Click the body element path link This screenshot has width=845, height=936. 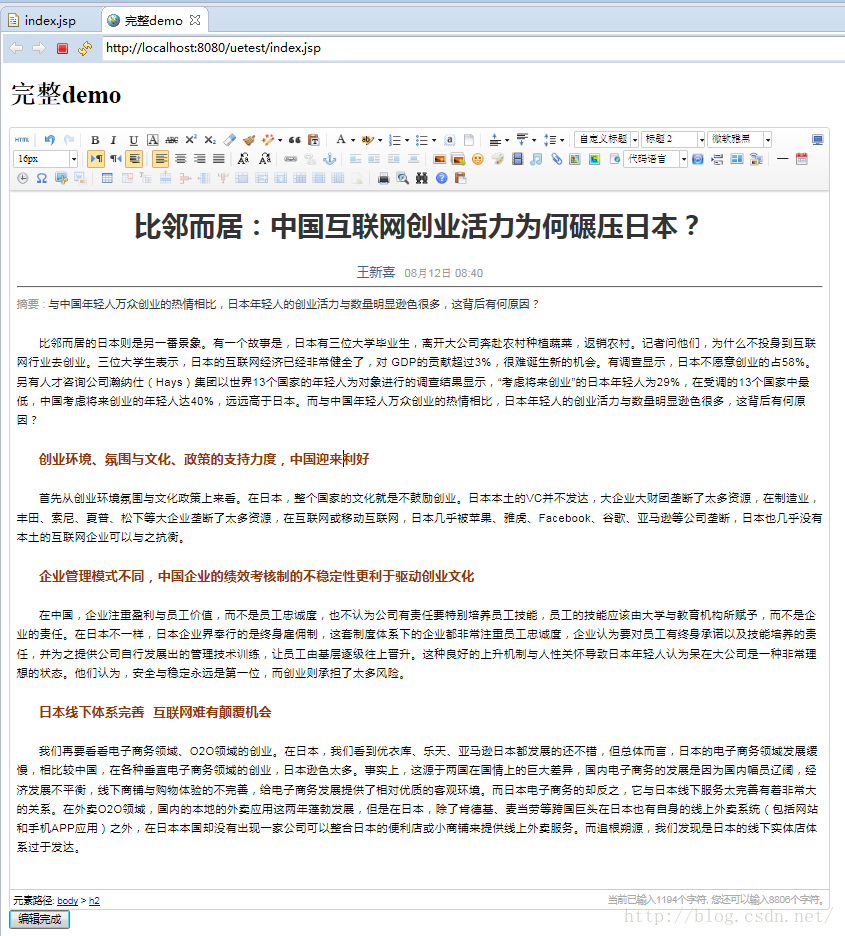(67, 901)
